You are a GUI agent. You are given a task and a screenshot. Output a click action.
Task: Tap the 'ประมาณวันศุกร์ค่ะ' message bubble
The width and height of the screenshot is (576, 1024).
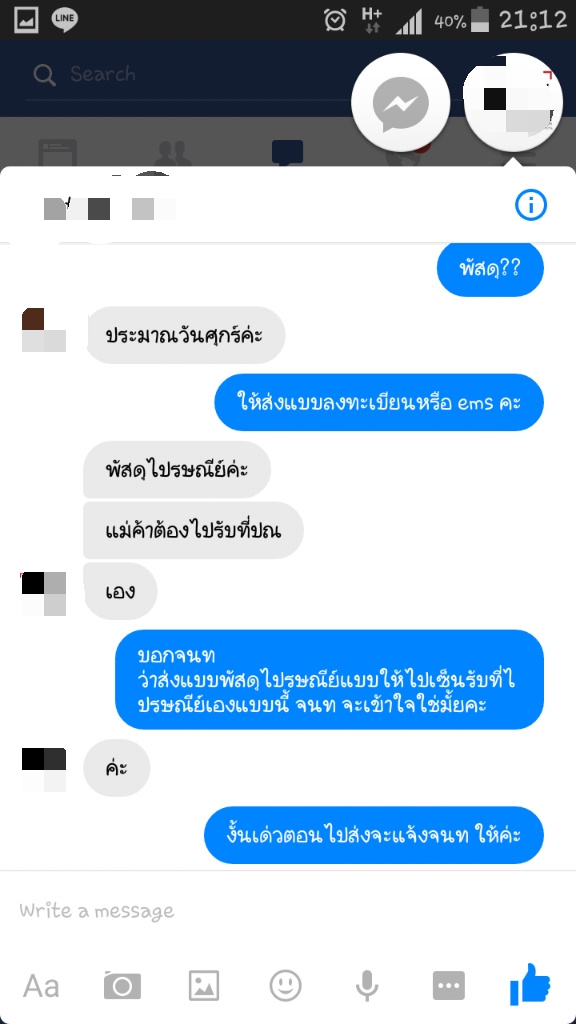click(184, 335)
